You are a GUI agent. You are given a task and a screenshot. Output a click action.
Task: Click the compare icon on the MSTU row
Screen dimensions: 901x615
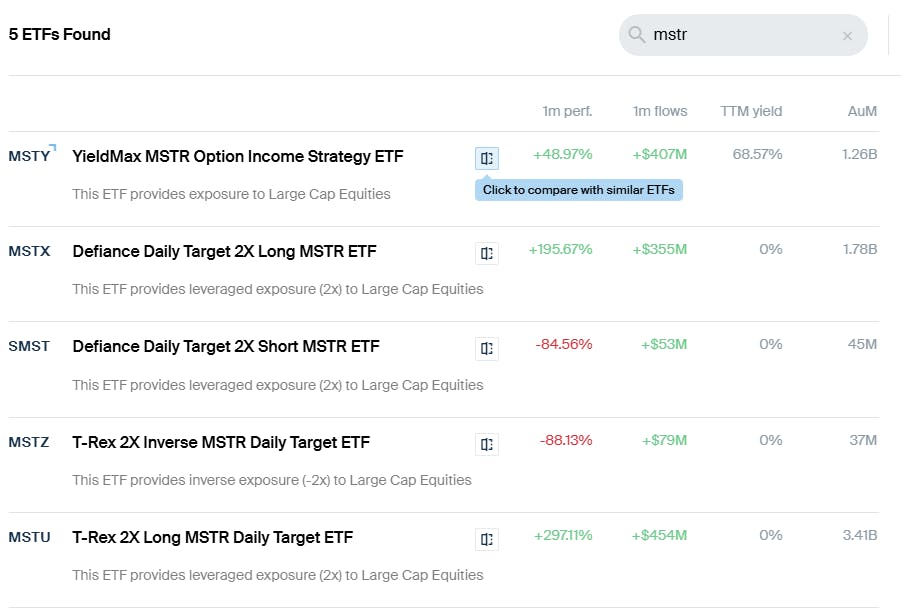point(487,538)
